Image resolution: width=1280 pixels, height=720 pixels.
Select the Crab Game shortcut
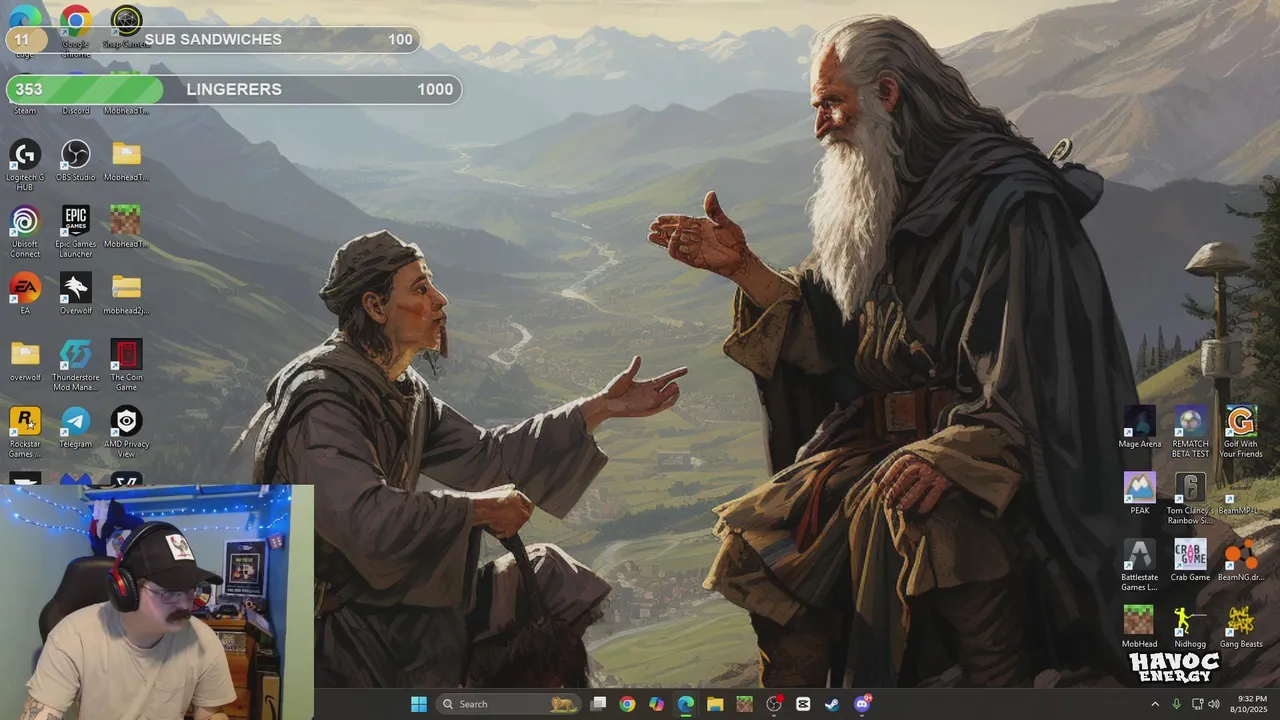pyautogui.click(x=1190, y=561)
